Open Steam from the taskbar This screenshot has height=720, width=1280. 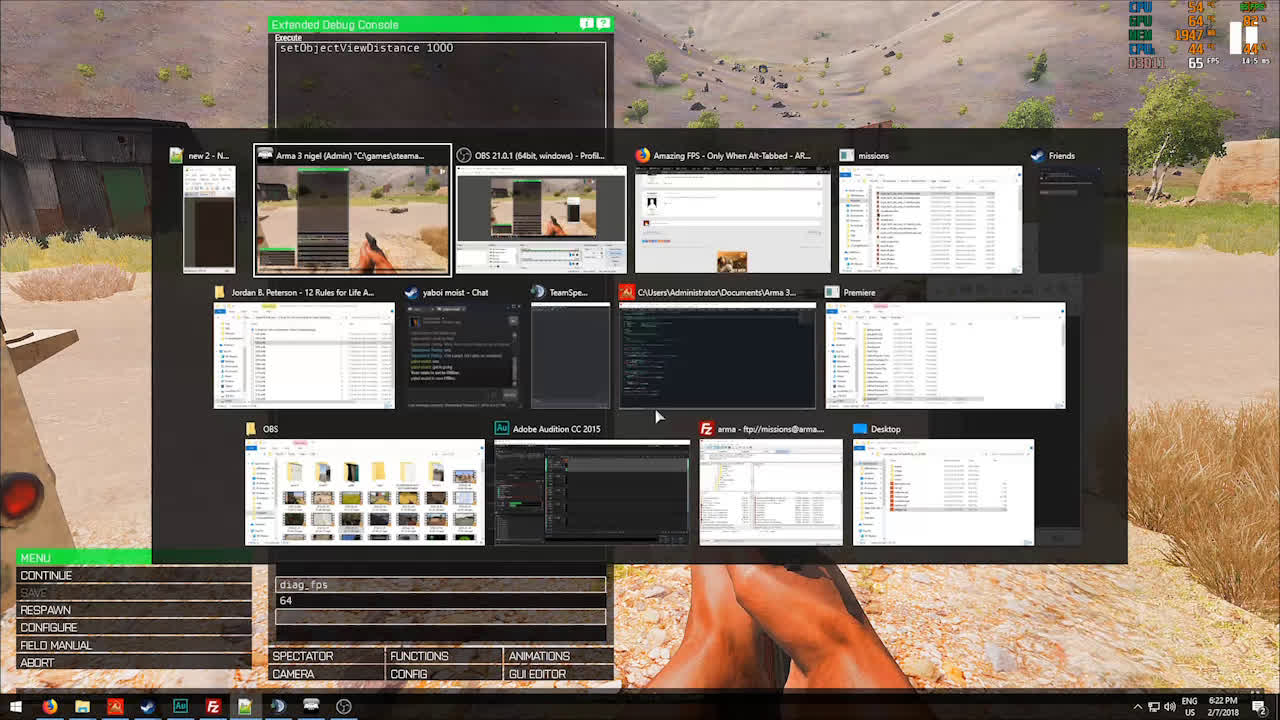click(148, 706)
